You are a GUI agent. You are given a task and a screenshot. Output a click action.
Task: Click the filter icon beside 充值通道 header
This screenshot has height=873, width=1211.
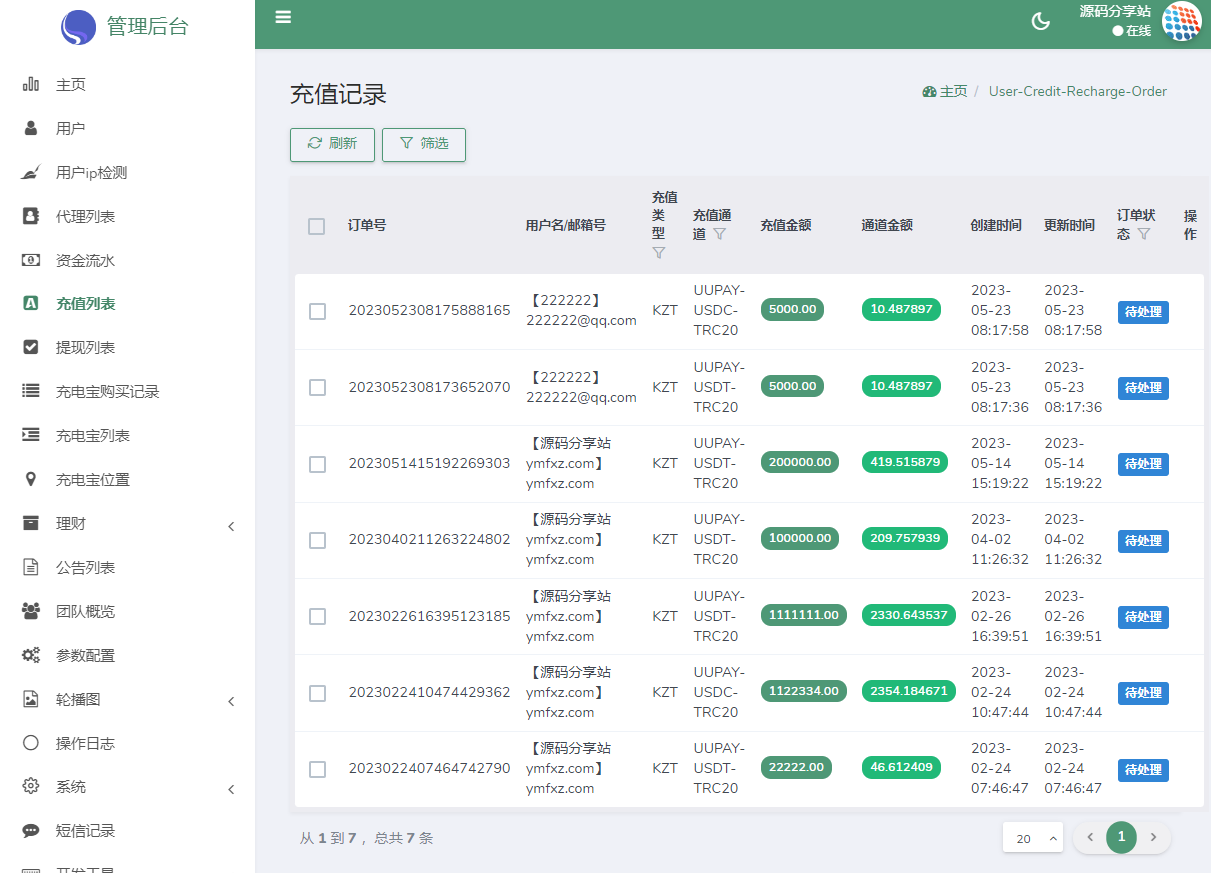tap(719, 234)
